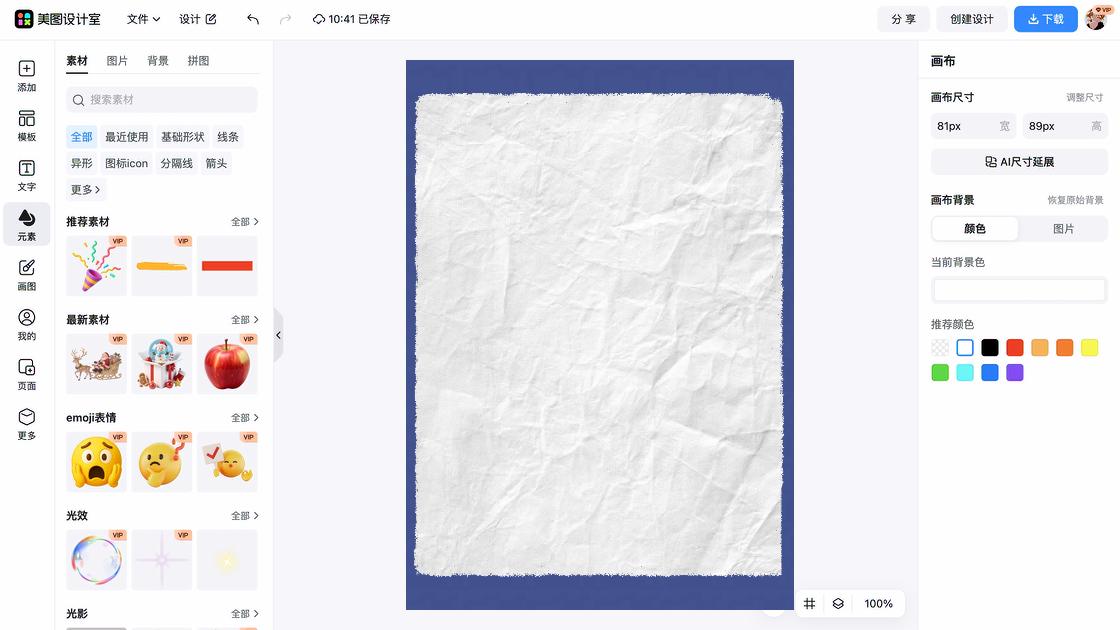
Task: Open the 页面 pages panel
Action: click(26, 374)
